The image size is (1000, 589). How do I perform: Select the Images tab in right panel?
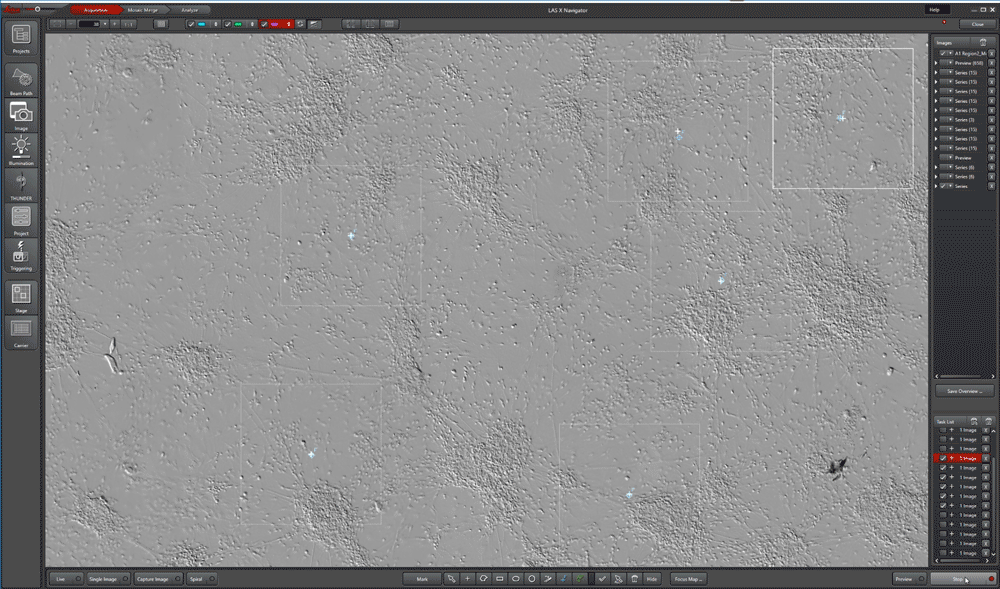tap(952, 43)
